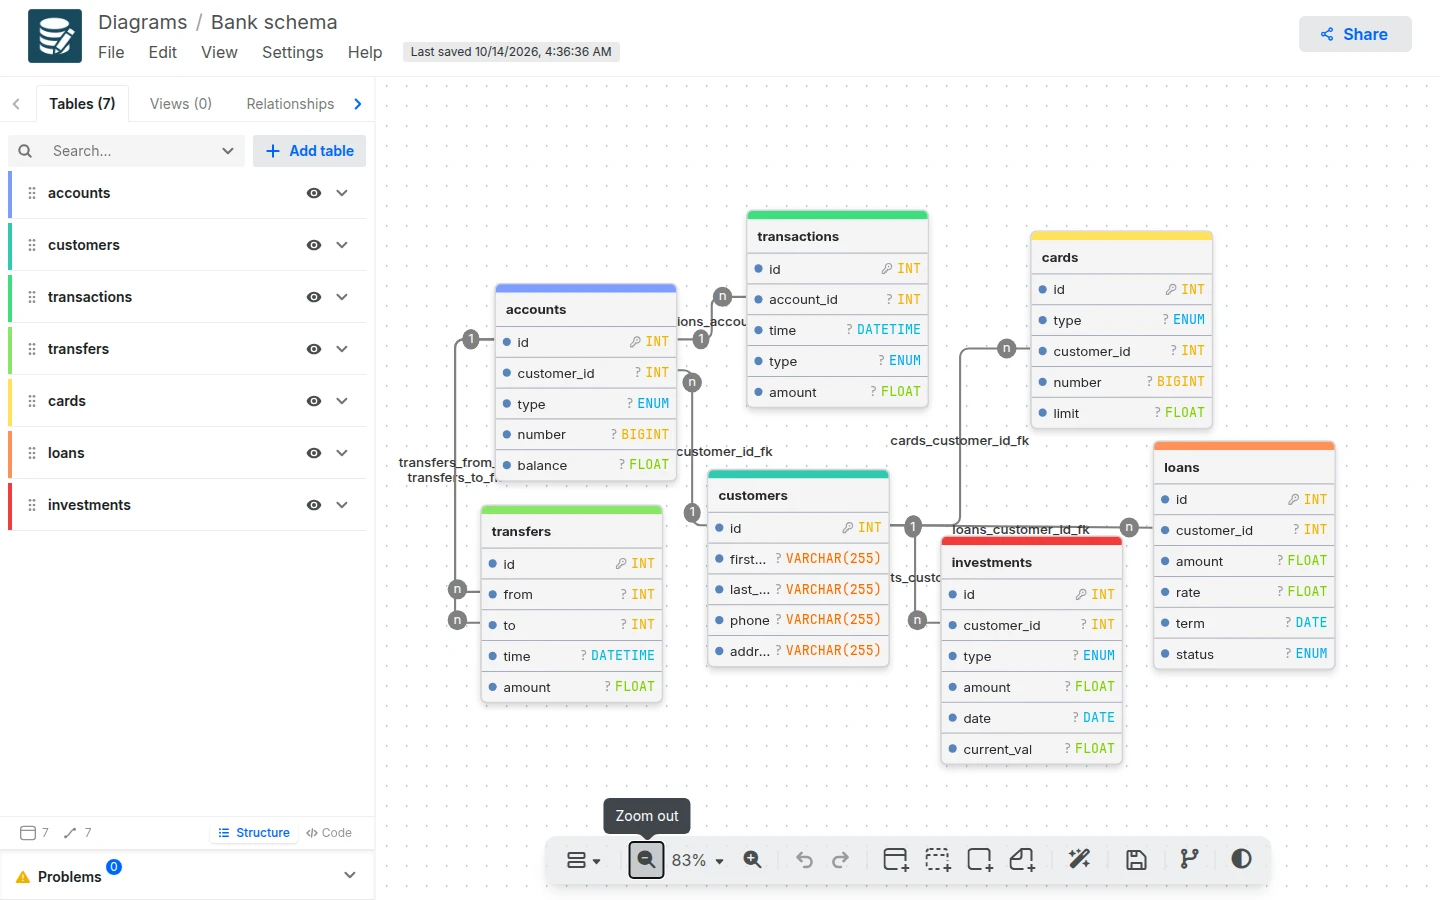Open the layout options dropdown in toolbar
Viewport: 1440px width, 900px height.
click(583, 859)
